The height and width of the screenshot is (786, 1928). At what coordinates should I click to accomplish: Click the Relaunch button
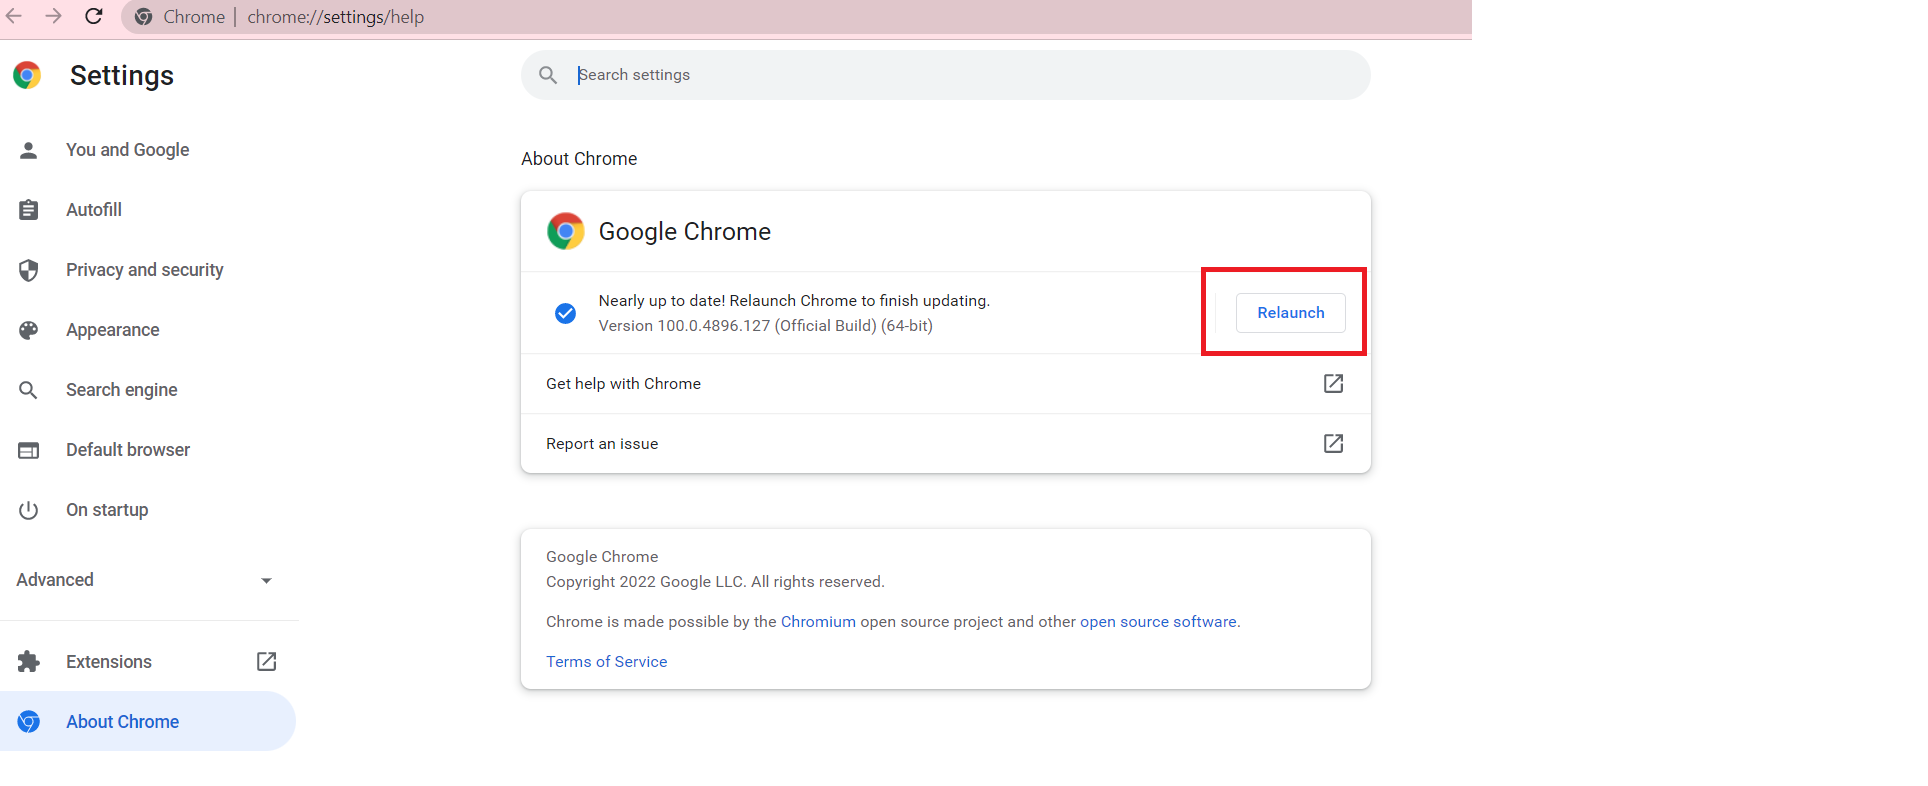1291,313
